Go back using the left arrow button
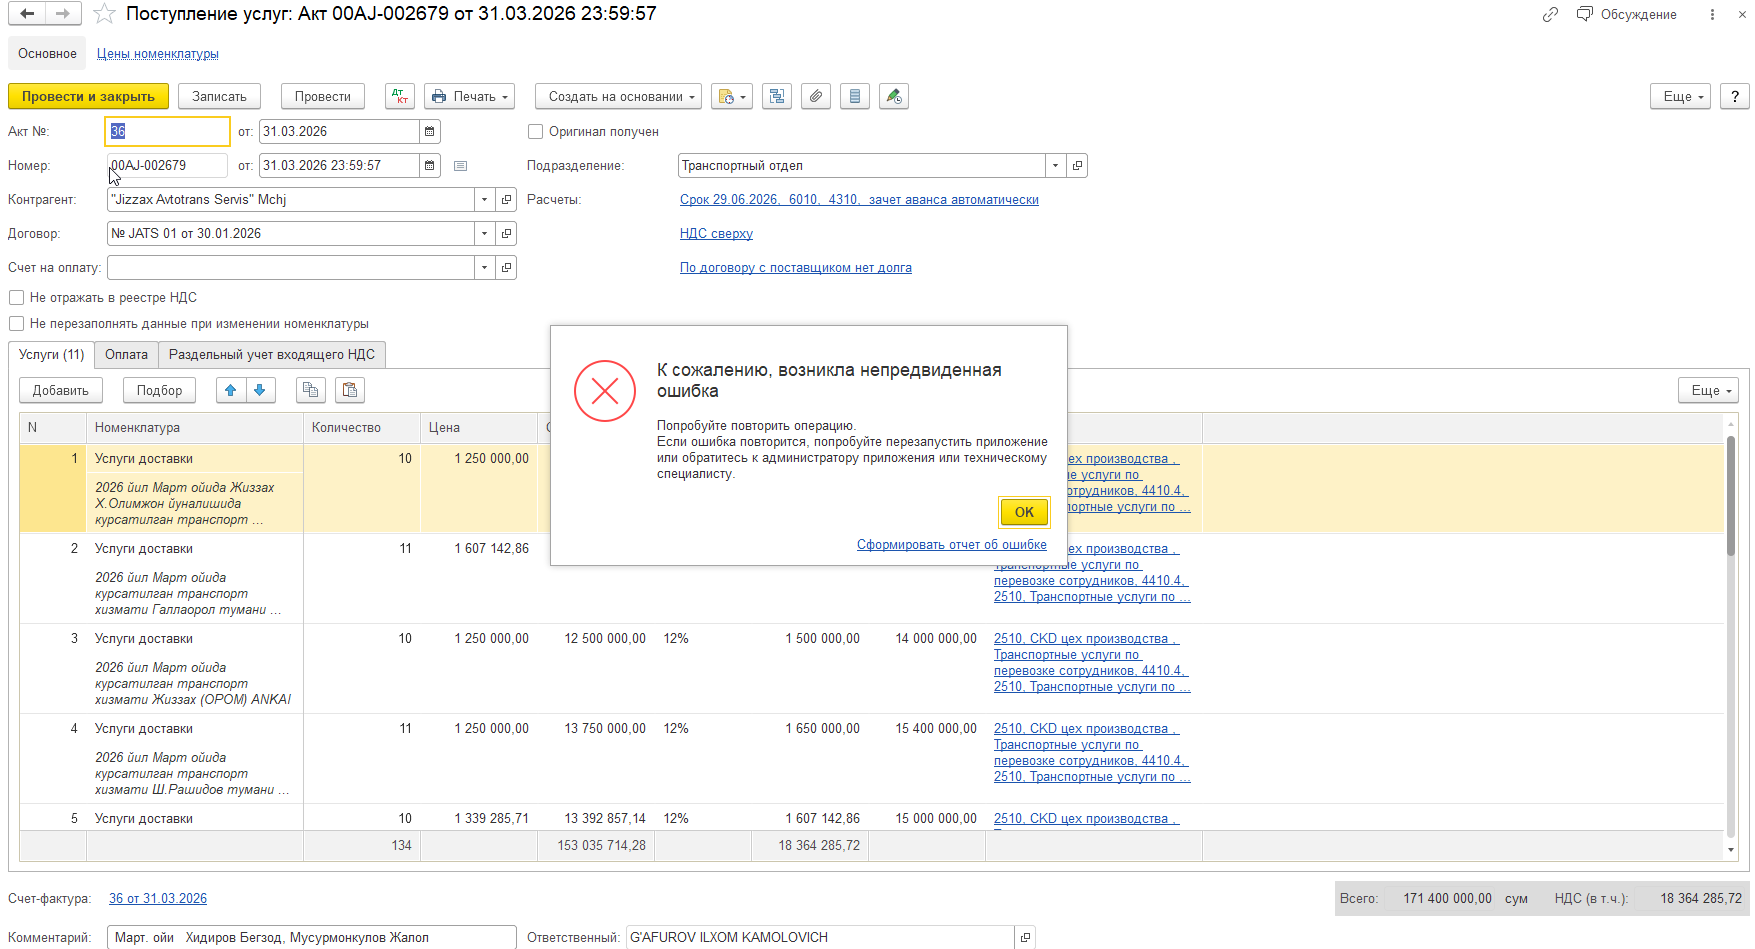This screenshot has height=949, width=1755. coord(27,14)
